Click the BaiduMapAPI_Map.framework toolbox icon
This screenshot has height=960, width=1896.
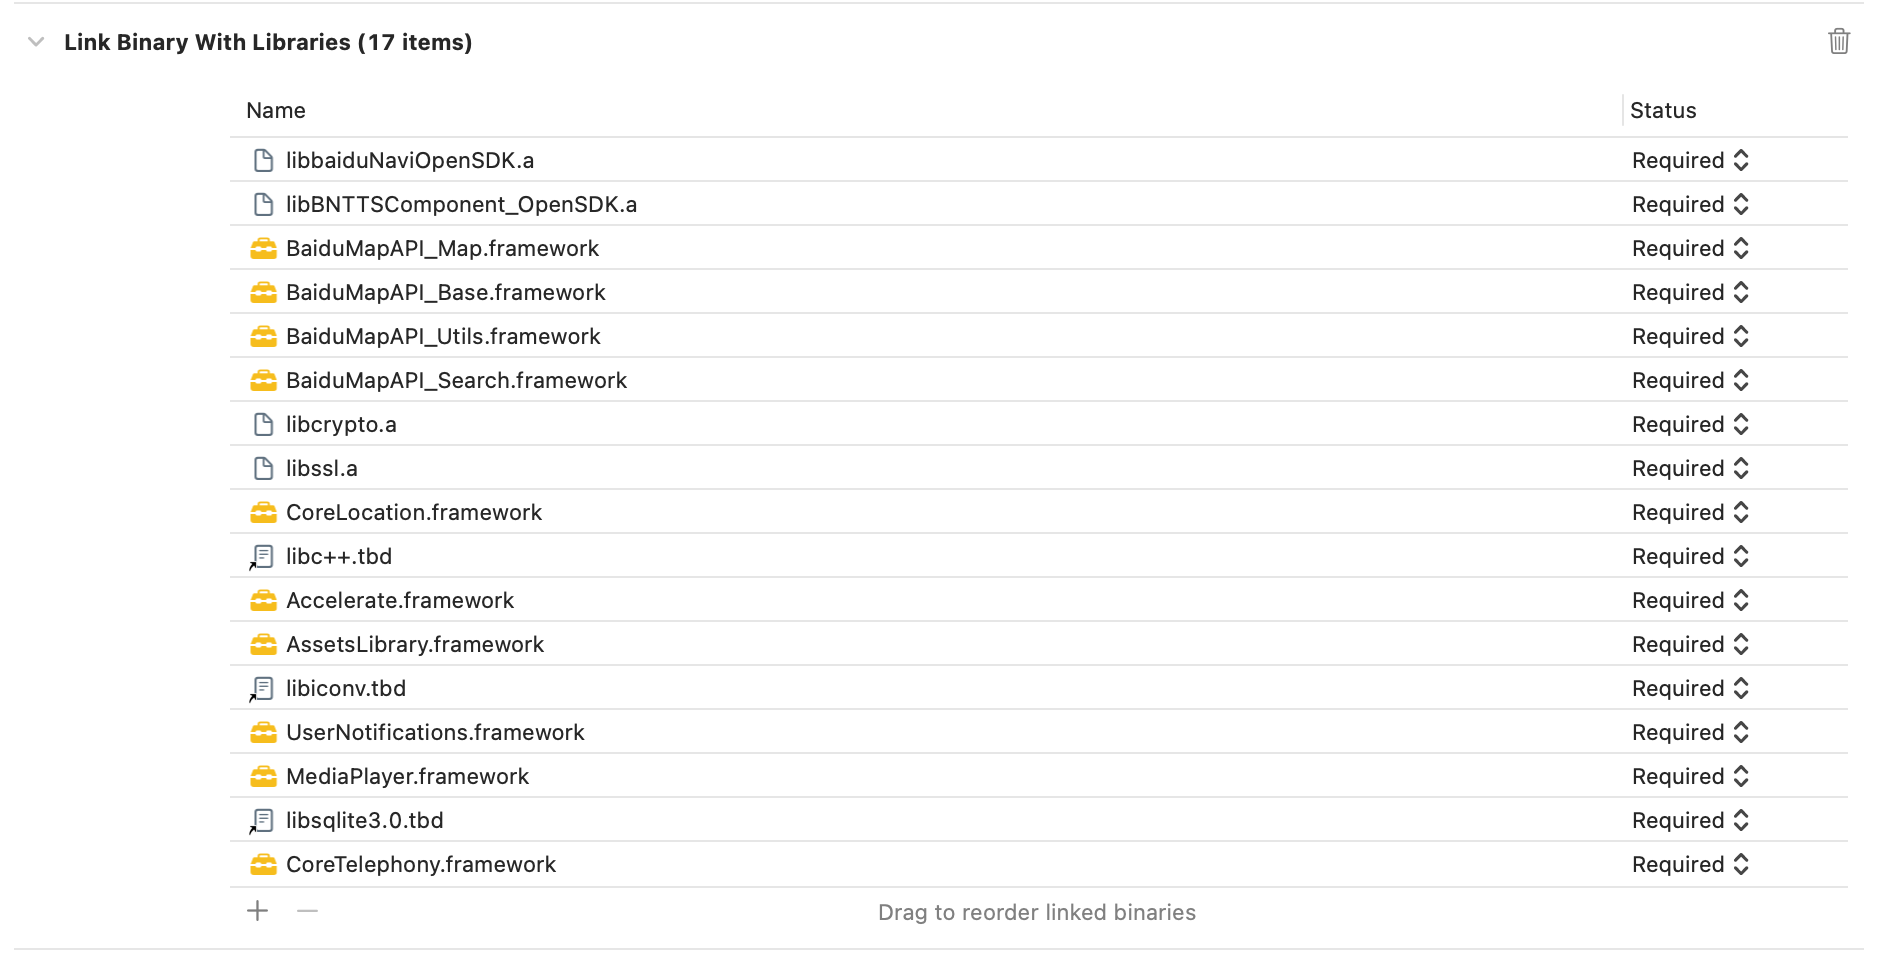263,249
